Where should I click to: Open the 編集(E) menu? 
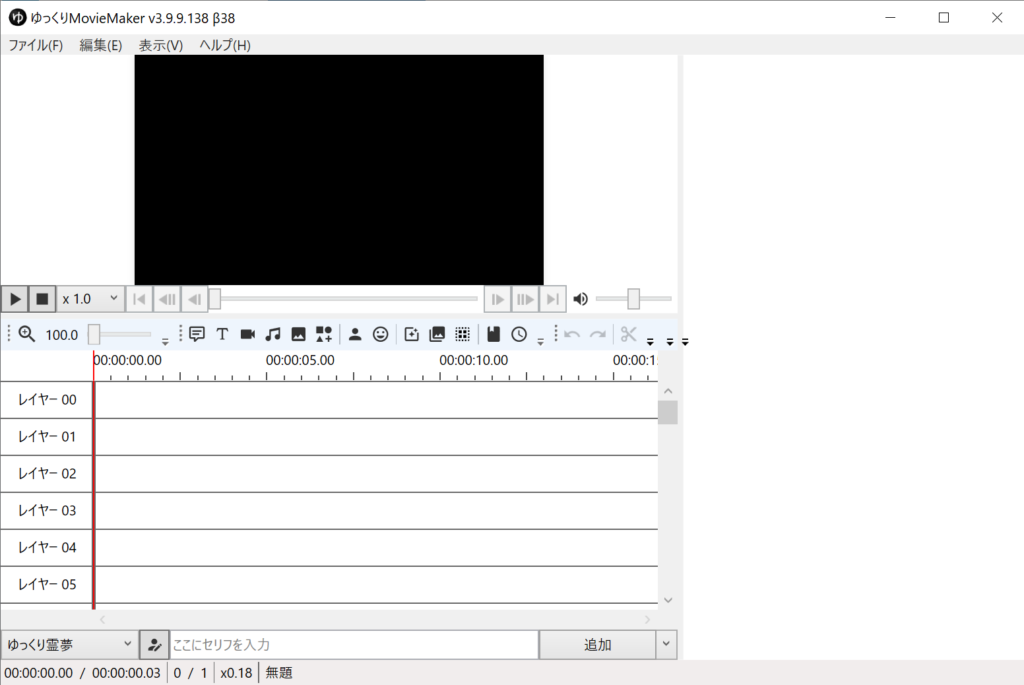point(101,45)
